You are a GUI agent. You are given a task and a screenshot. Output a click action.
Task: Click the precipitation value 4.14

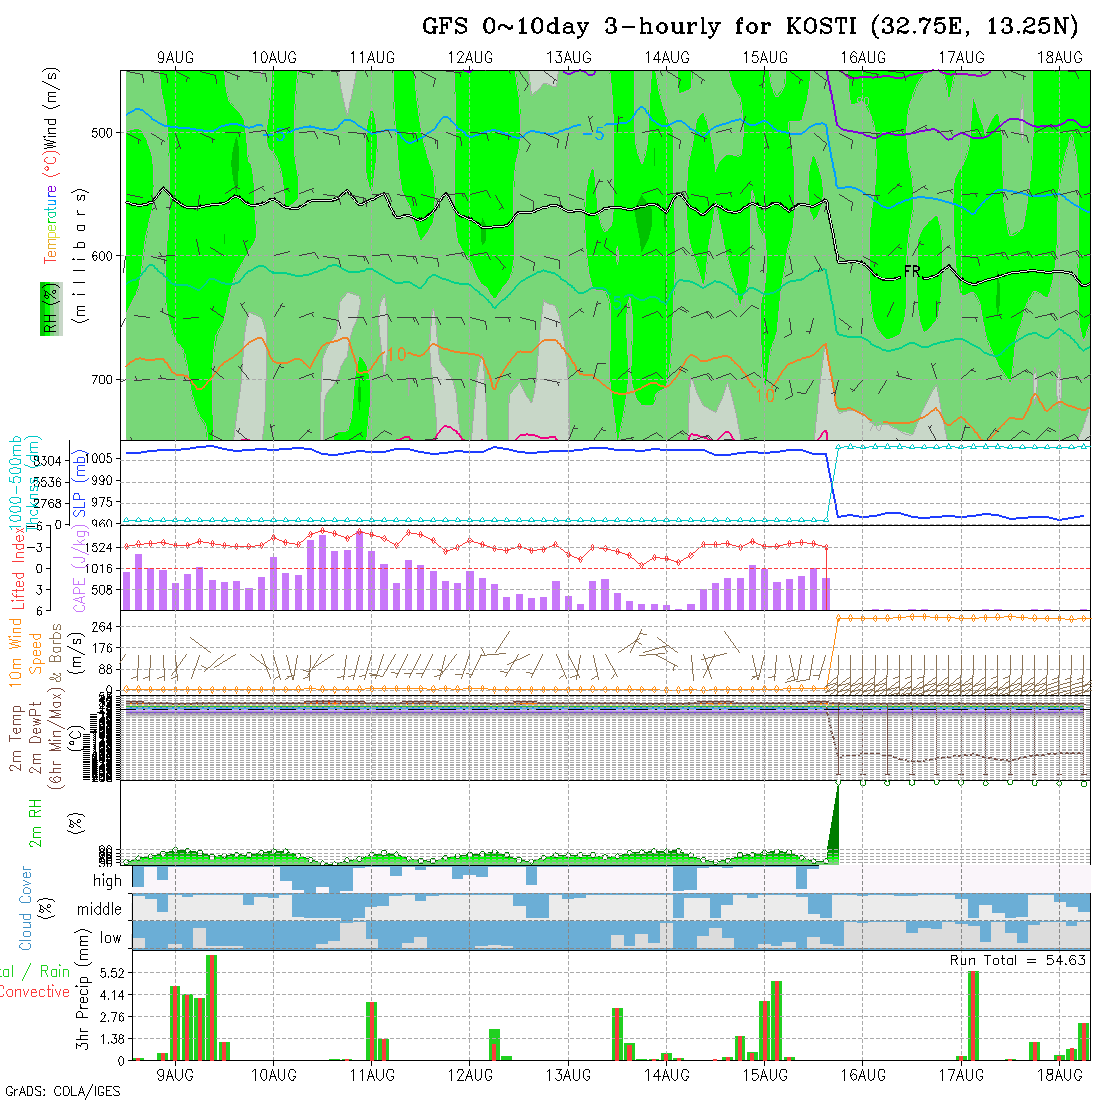[x=112, y=995]
